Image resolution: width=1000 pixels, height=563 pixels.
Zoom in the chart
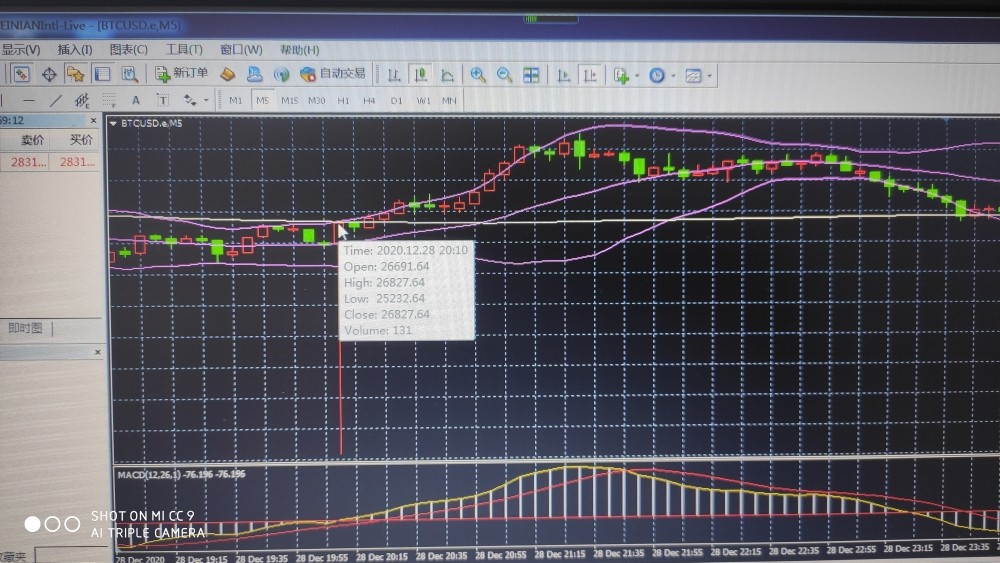(478, 75)
